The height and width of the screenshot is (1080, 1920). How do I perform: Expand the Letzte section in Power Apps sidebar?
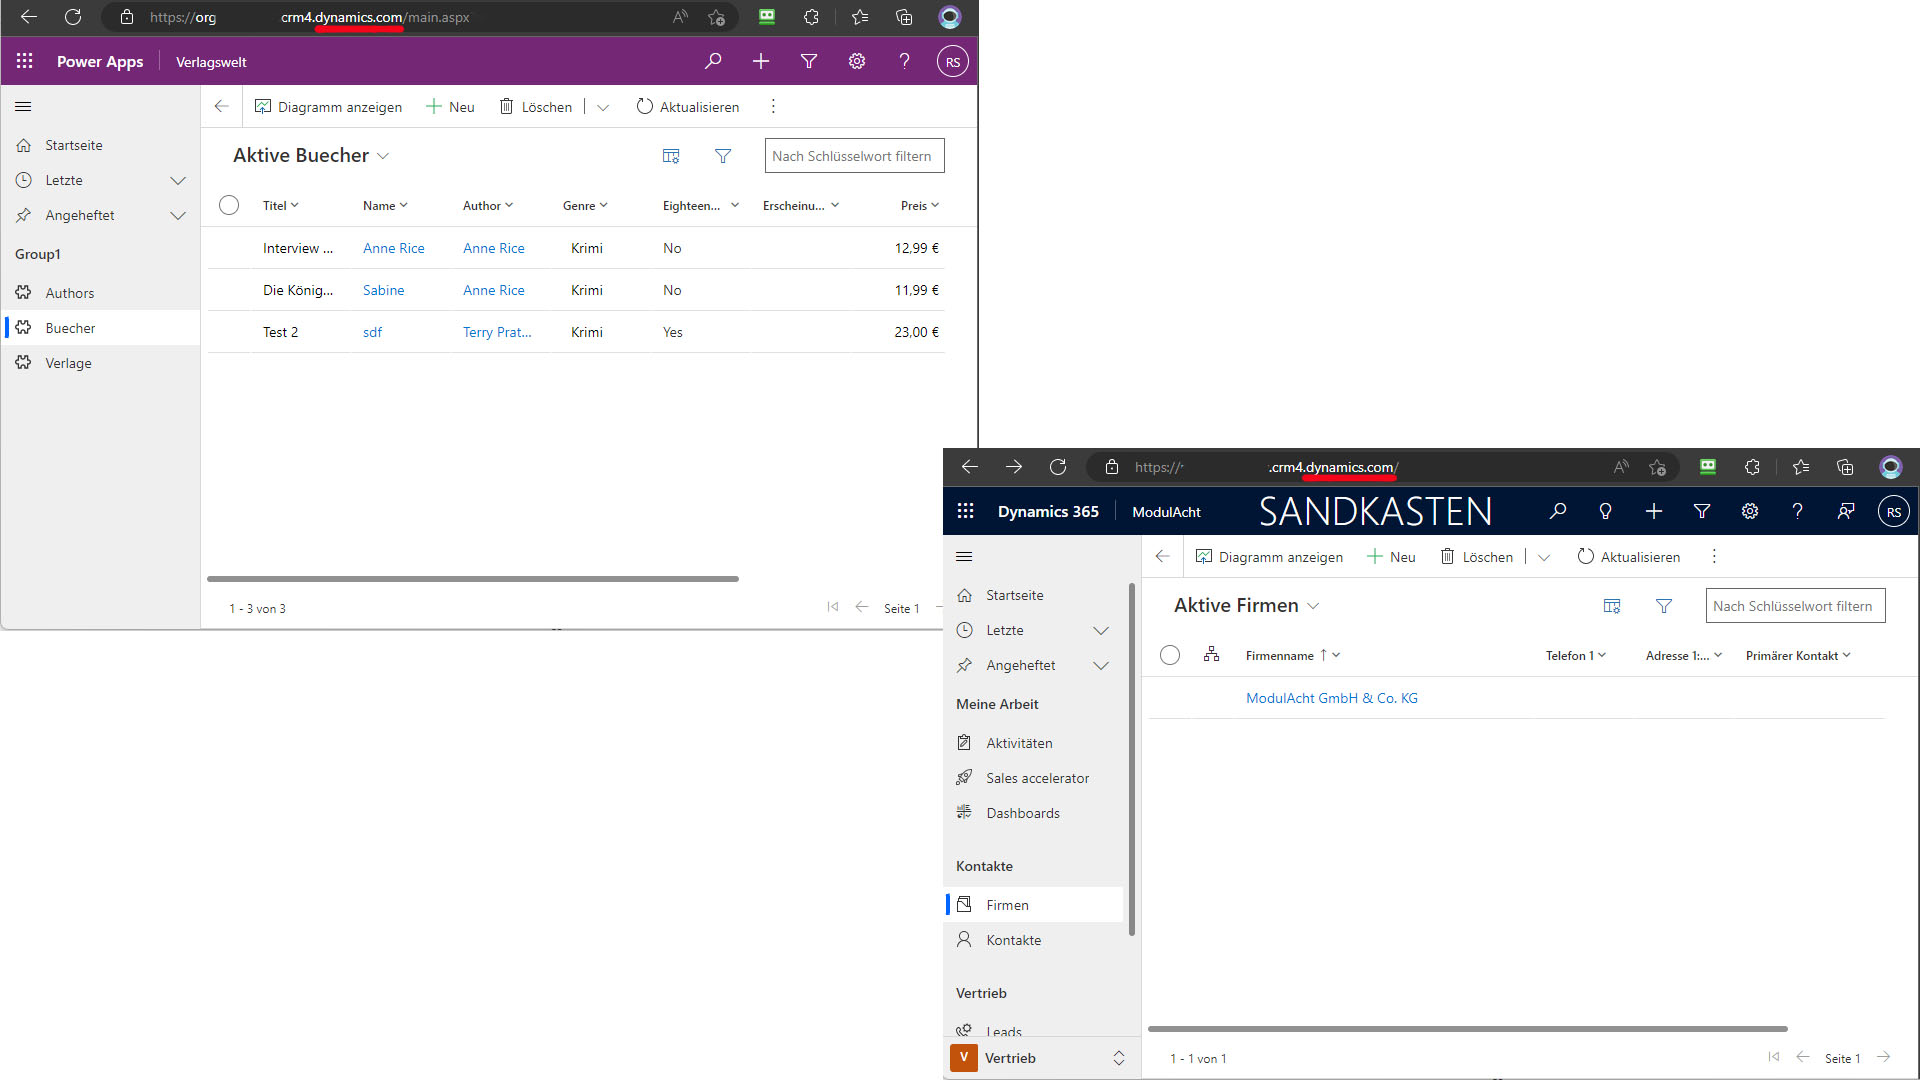pos(178,180)
